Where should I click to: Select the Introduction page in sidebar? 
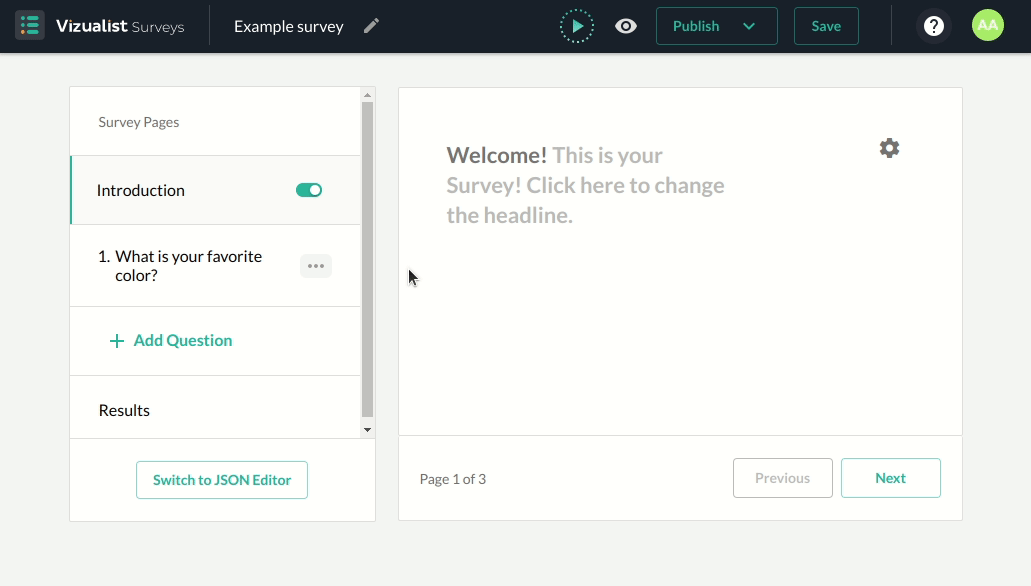(141, 190)
